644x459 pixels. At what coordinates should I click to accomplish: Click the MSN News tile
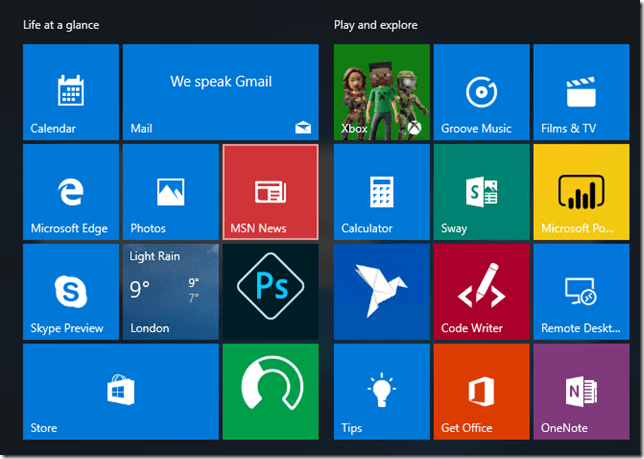pyautogui.click(x=270, y=192)
